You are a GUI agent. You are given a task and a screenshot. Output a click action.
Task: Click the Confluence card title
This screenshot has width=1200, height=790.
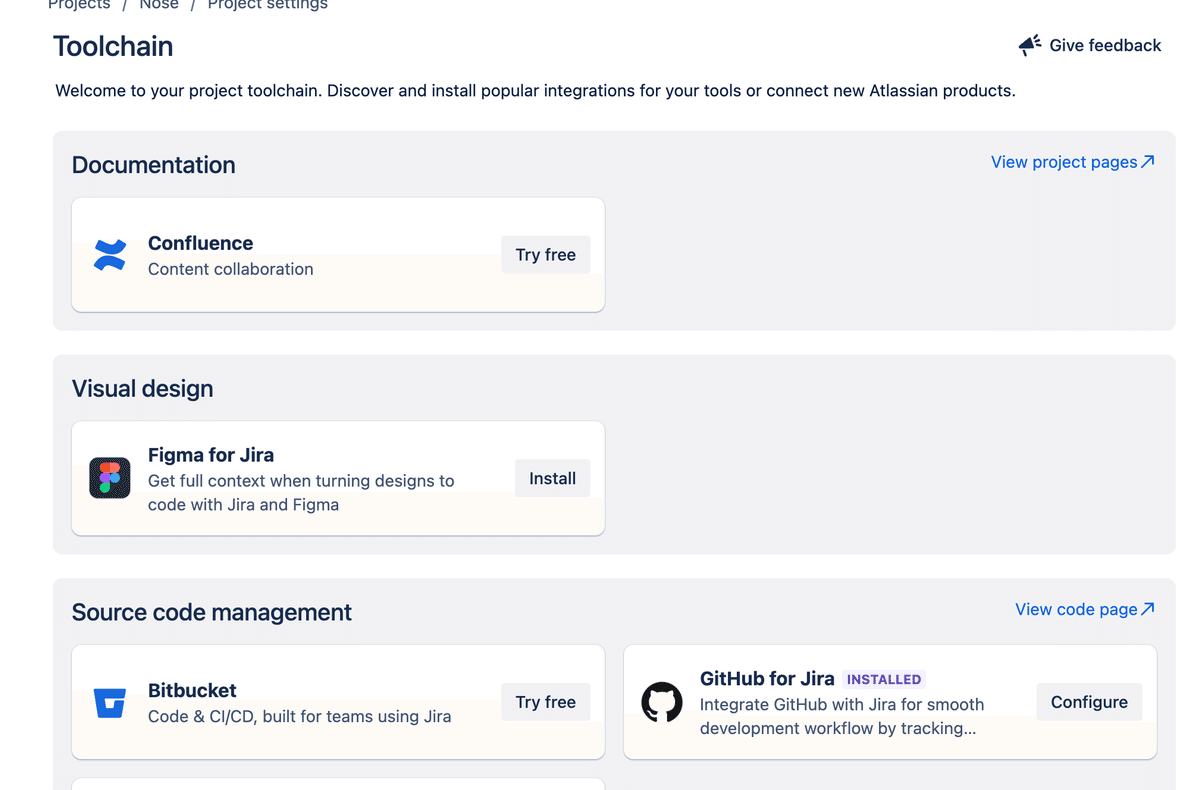click(200, 243)
